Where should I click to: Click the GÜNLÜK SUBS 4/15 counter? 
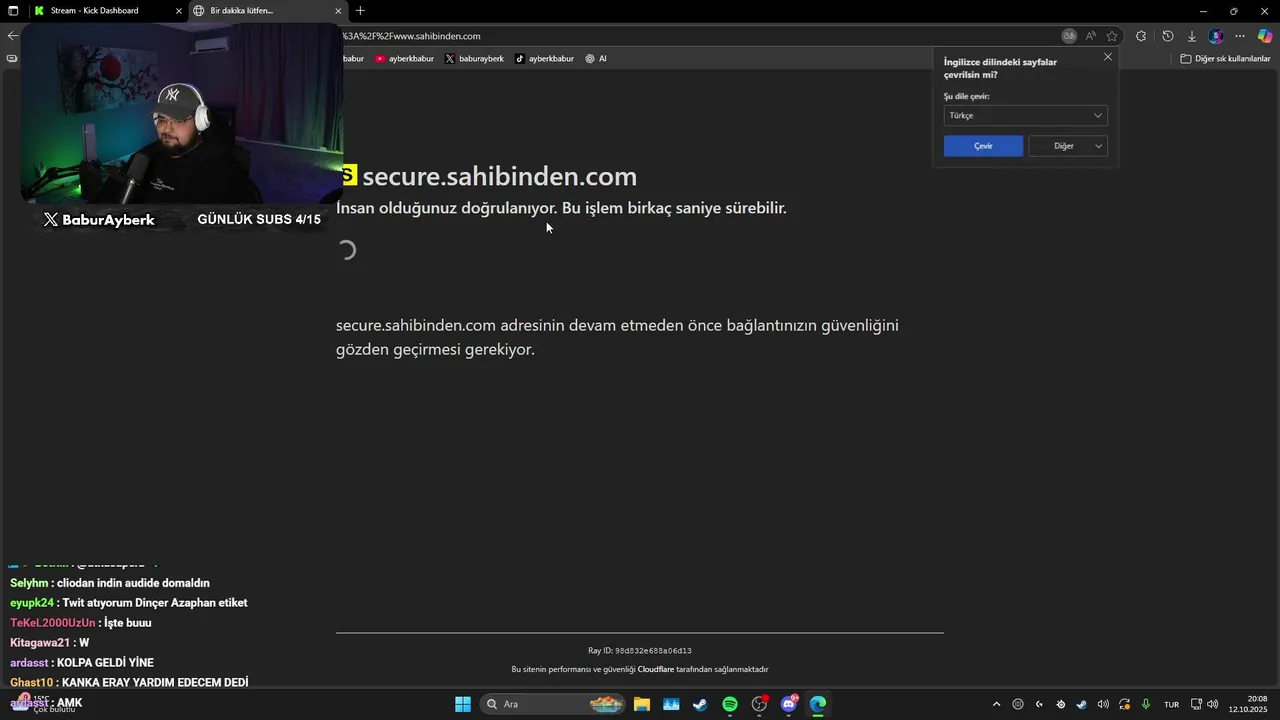pyautogui.click(x=259, y=219)
